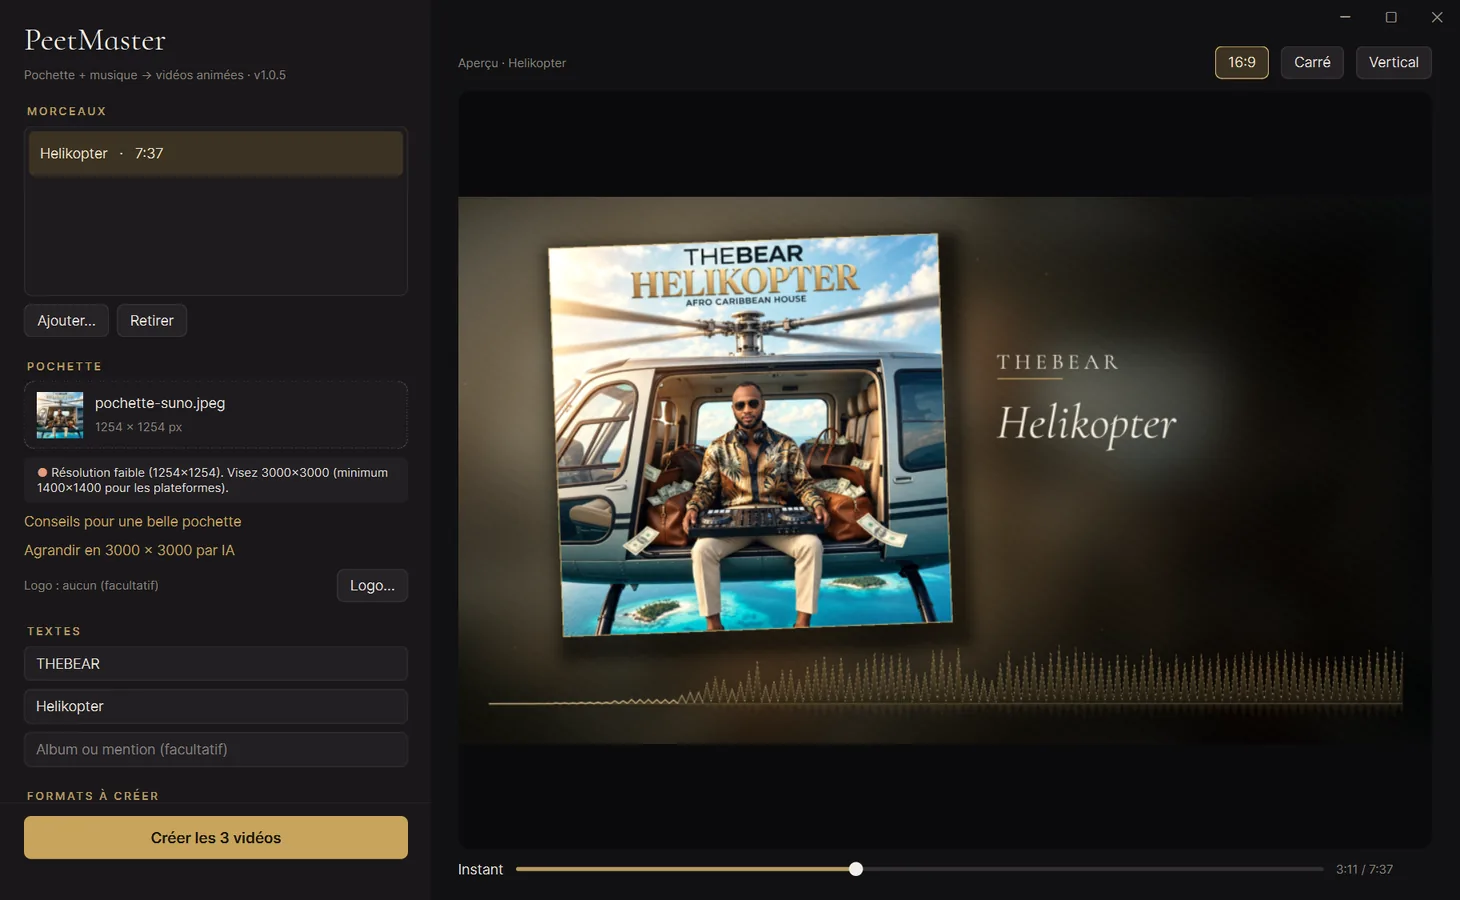Open Conseils pour une belle pochette link

coord(133,521)
